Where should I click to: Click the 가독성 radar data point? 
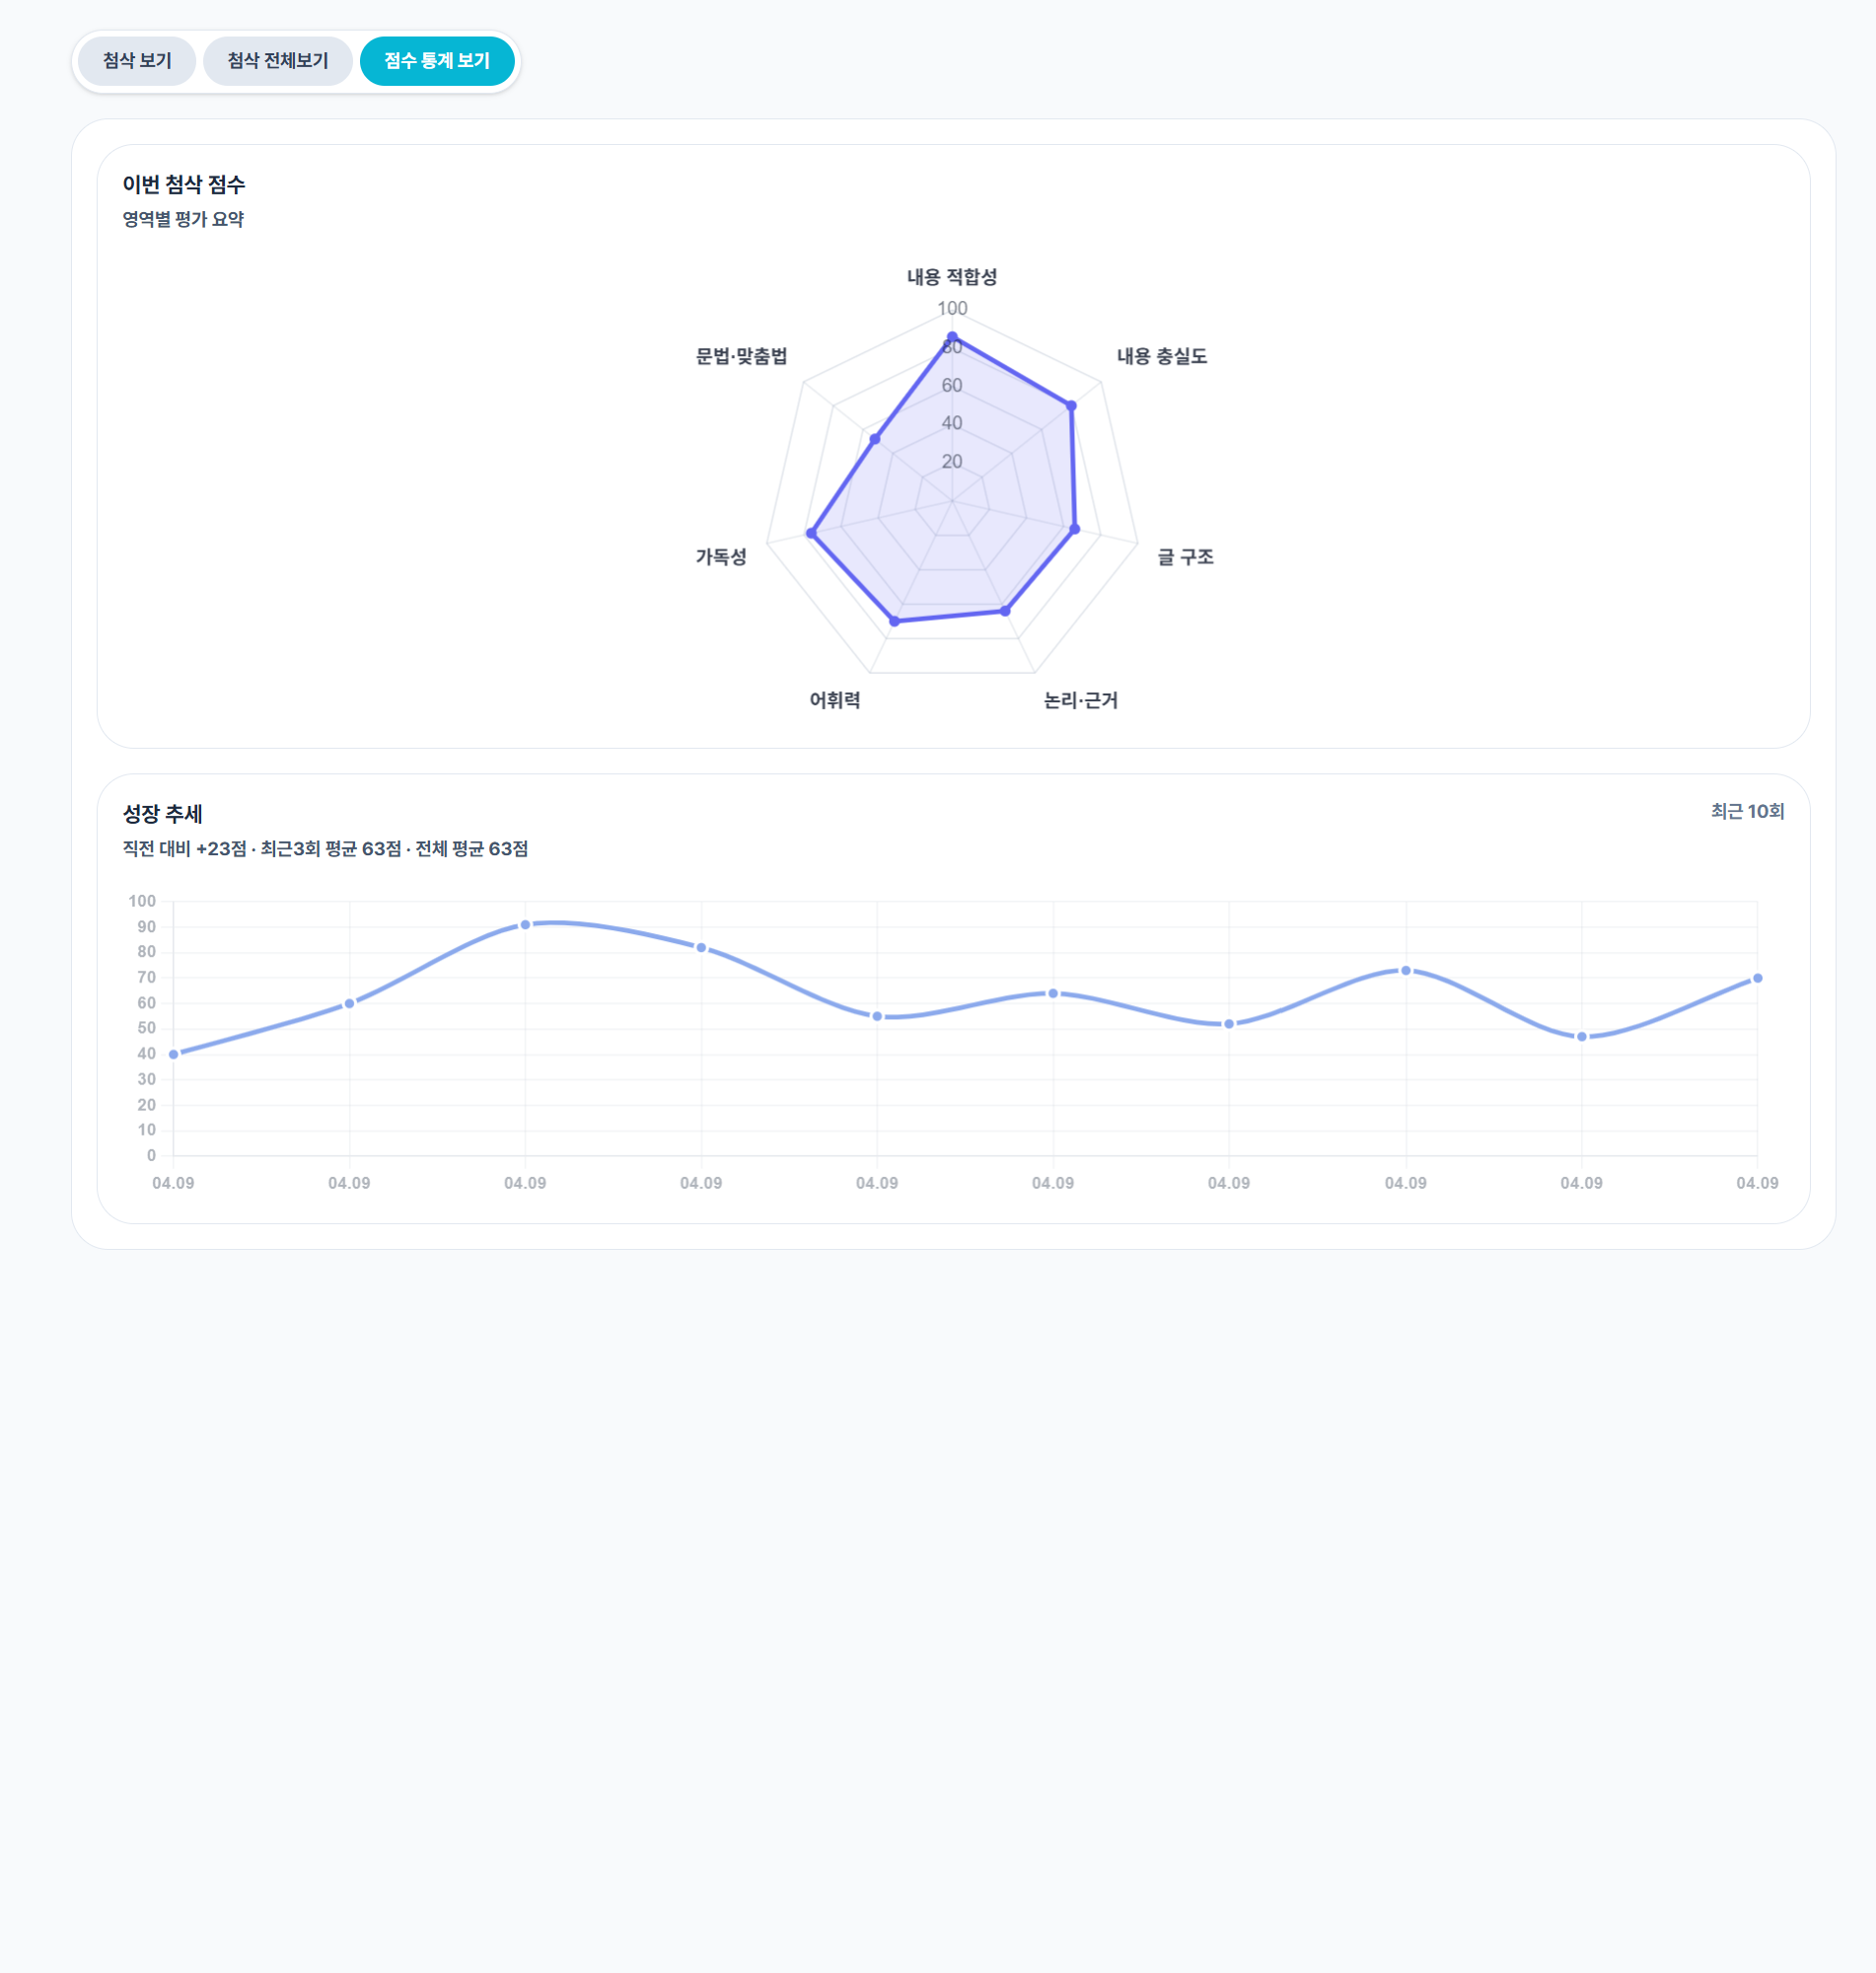pos(811,533)
